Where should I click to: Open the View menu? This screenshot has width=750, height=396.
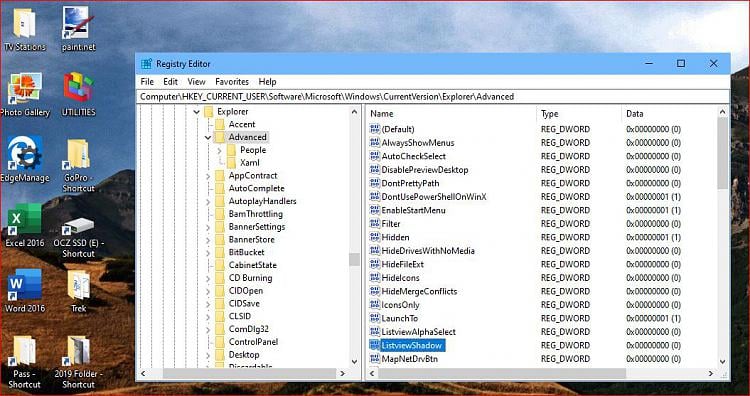click(196, 82)
